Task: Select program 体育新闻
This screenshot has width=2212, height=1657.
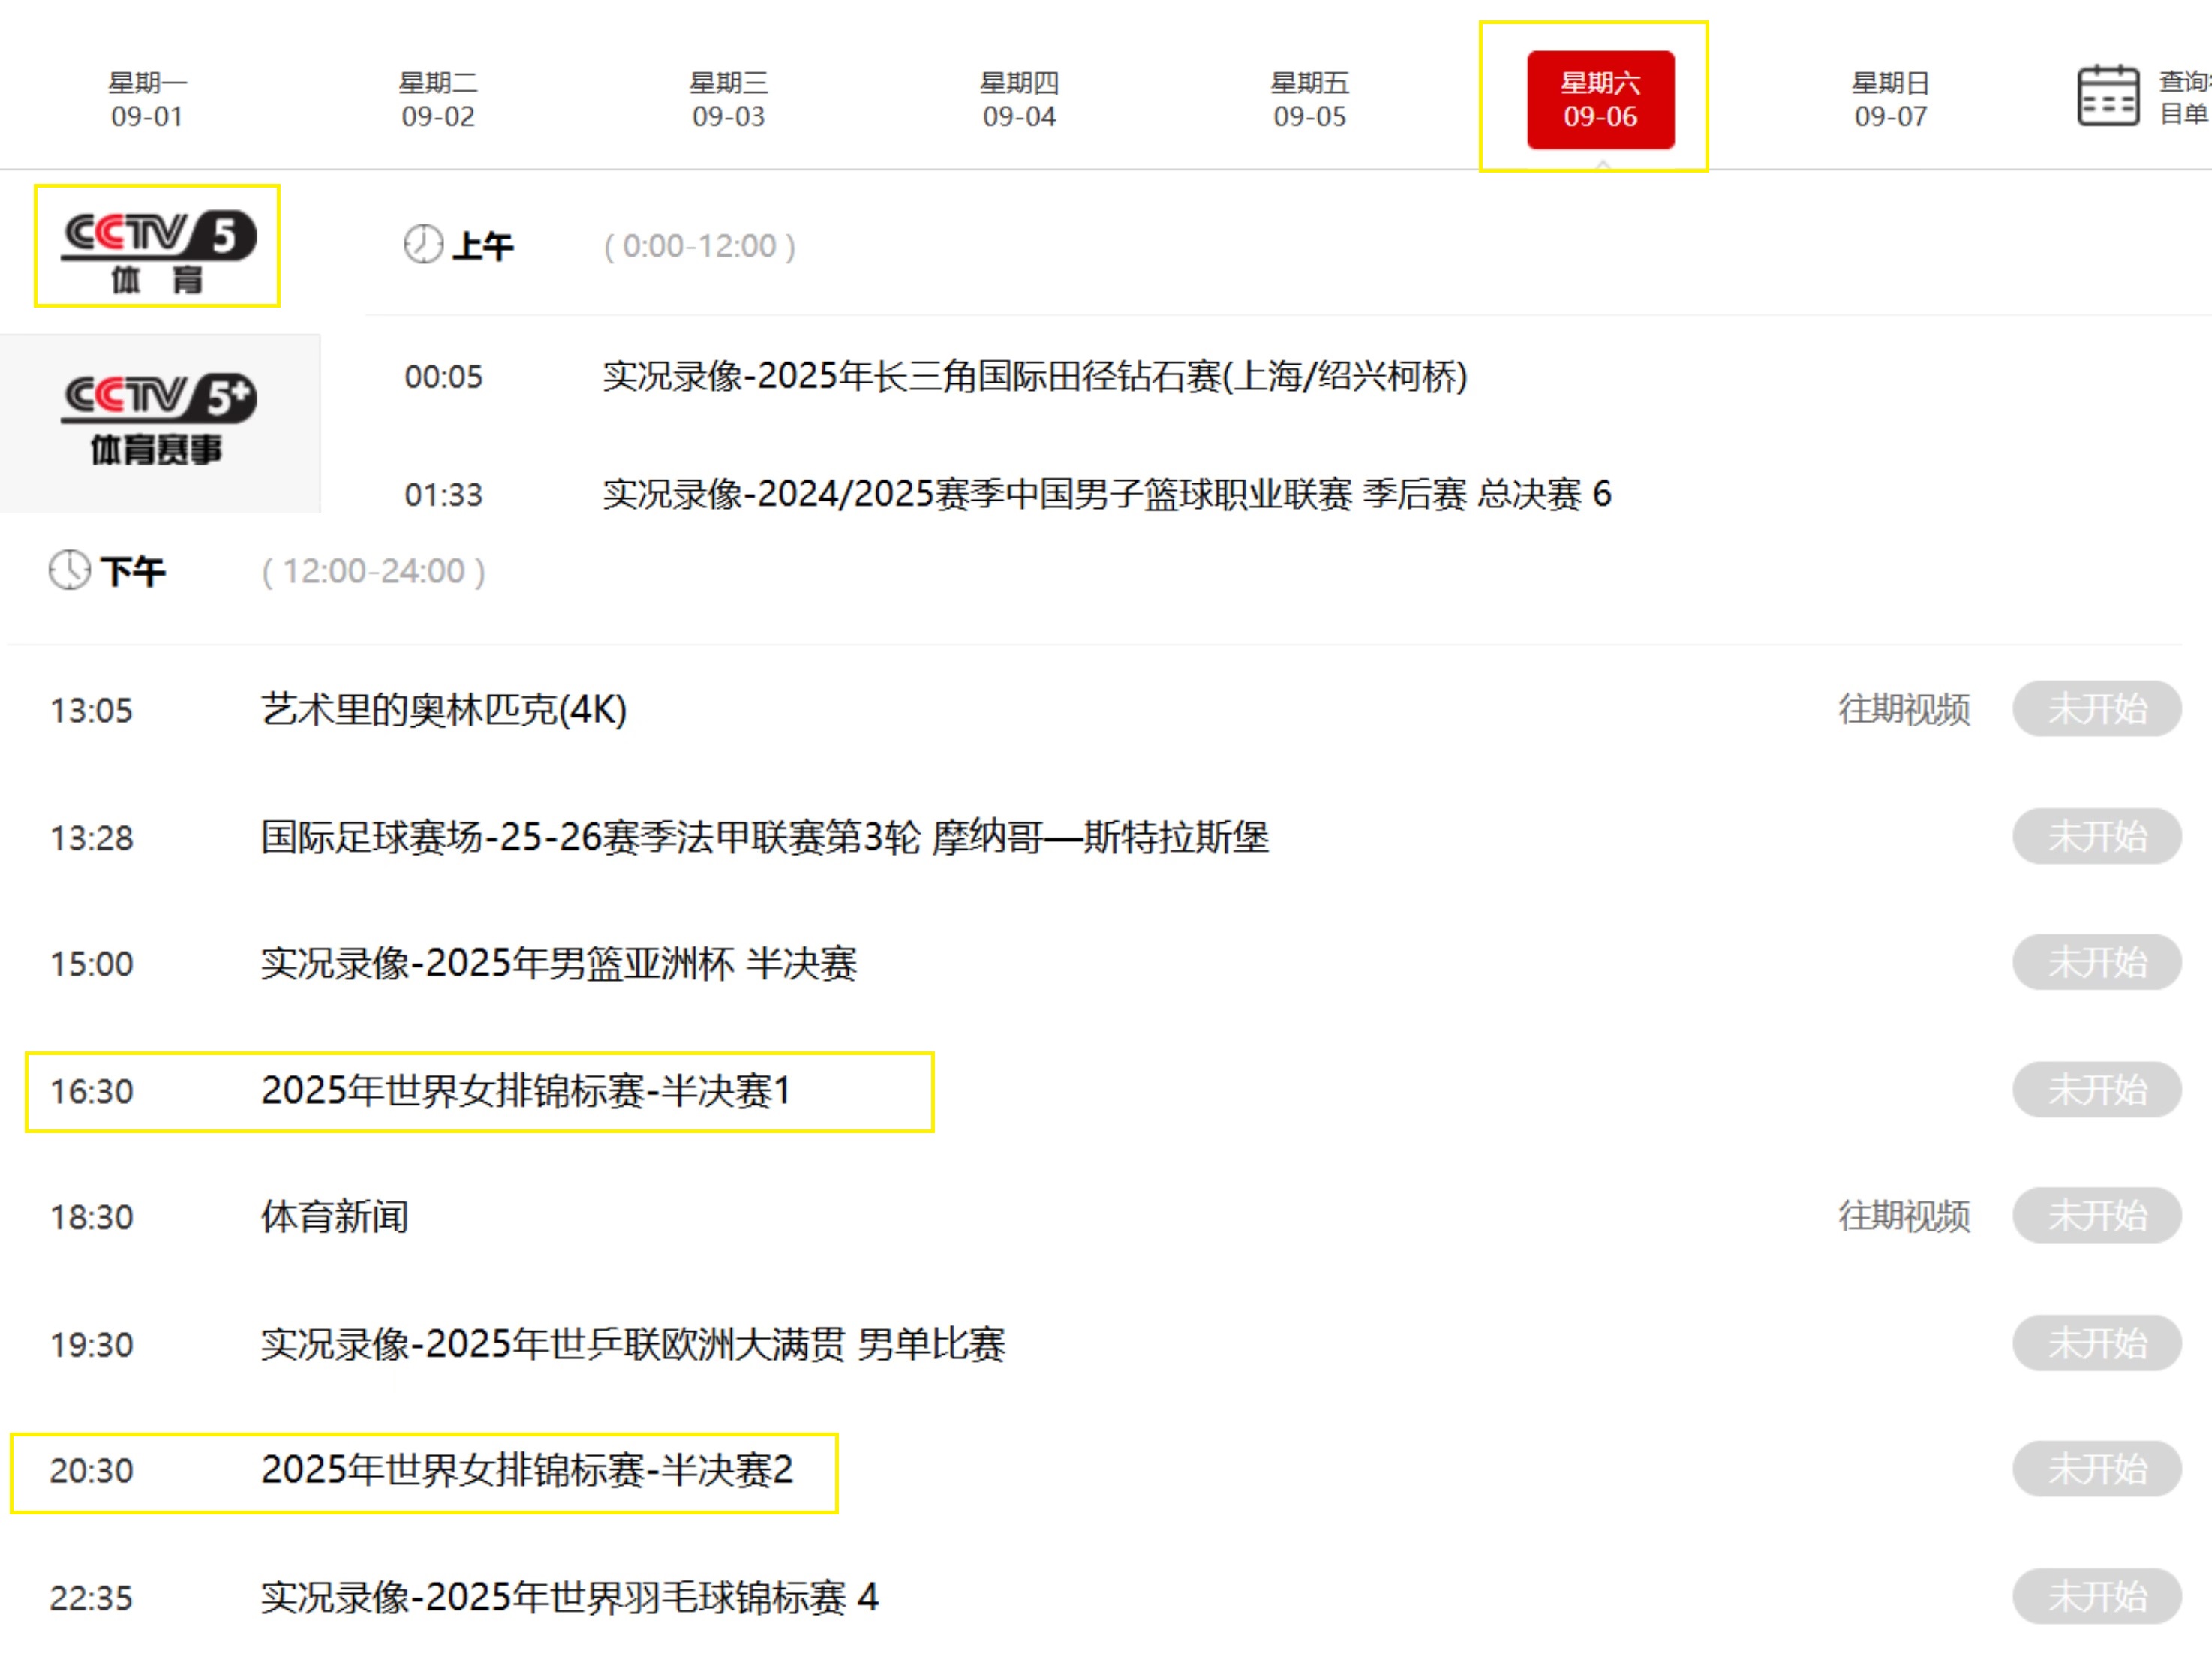Action: click(x=335, y=1217)
